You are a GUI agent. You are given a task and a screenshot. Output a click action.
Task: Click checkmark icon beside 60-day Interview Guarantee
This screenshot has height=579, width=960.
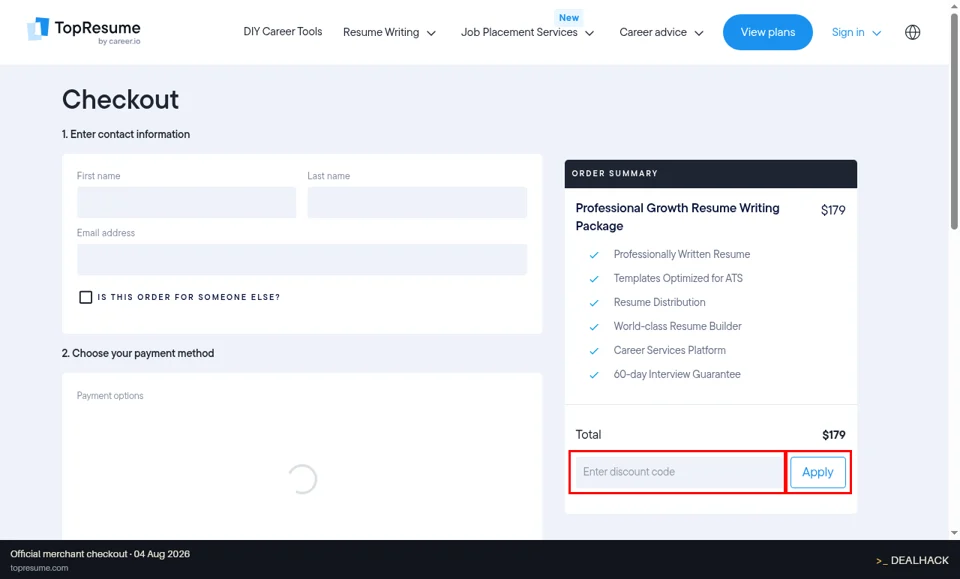(x=594, y=375)
